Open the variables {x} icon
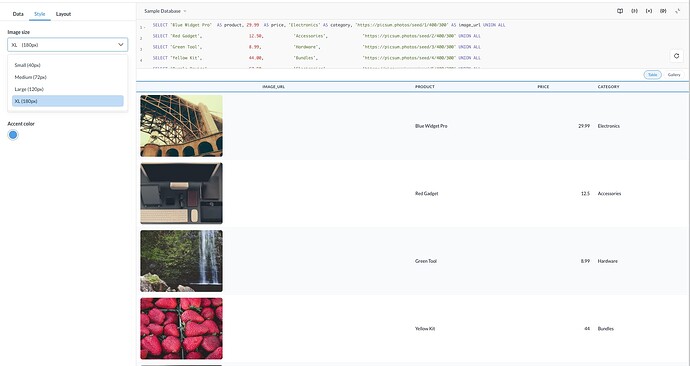The width and height of the screenshot is (690, 366). 649,11
